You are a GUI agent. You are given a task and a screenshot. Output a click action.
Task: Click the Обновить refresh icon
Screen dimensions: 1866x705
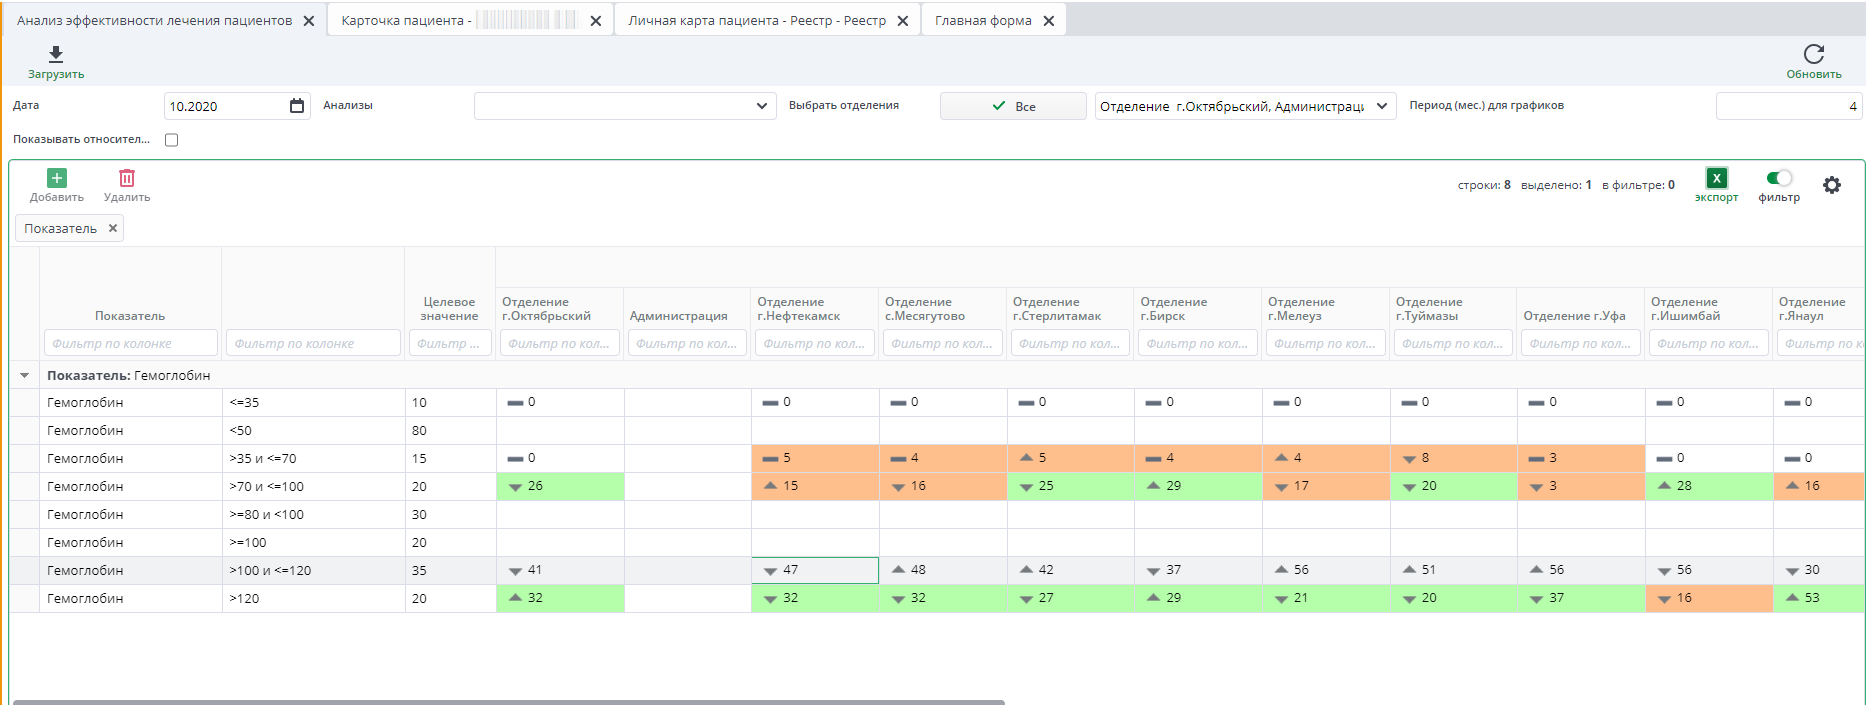1813,54
